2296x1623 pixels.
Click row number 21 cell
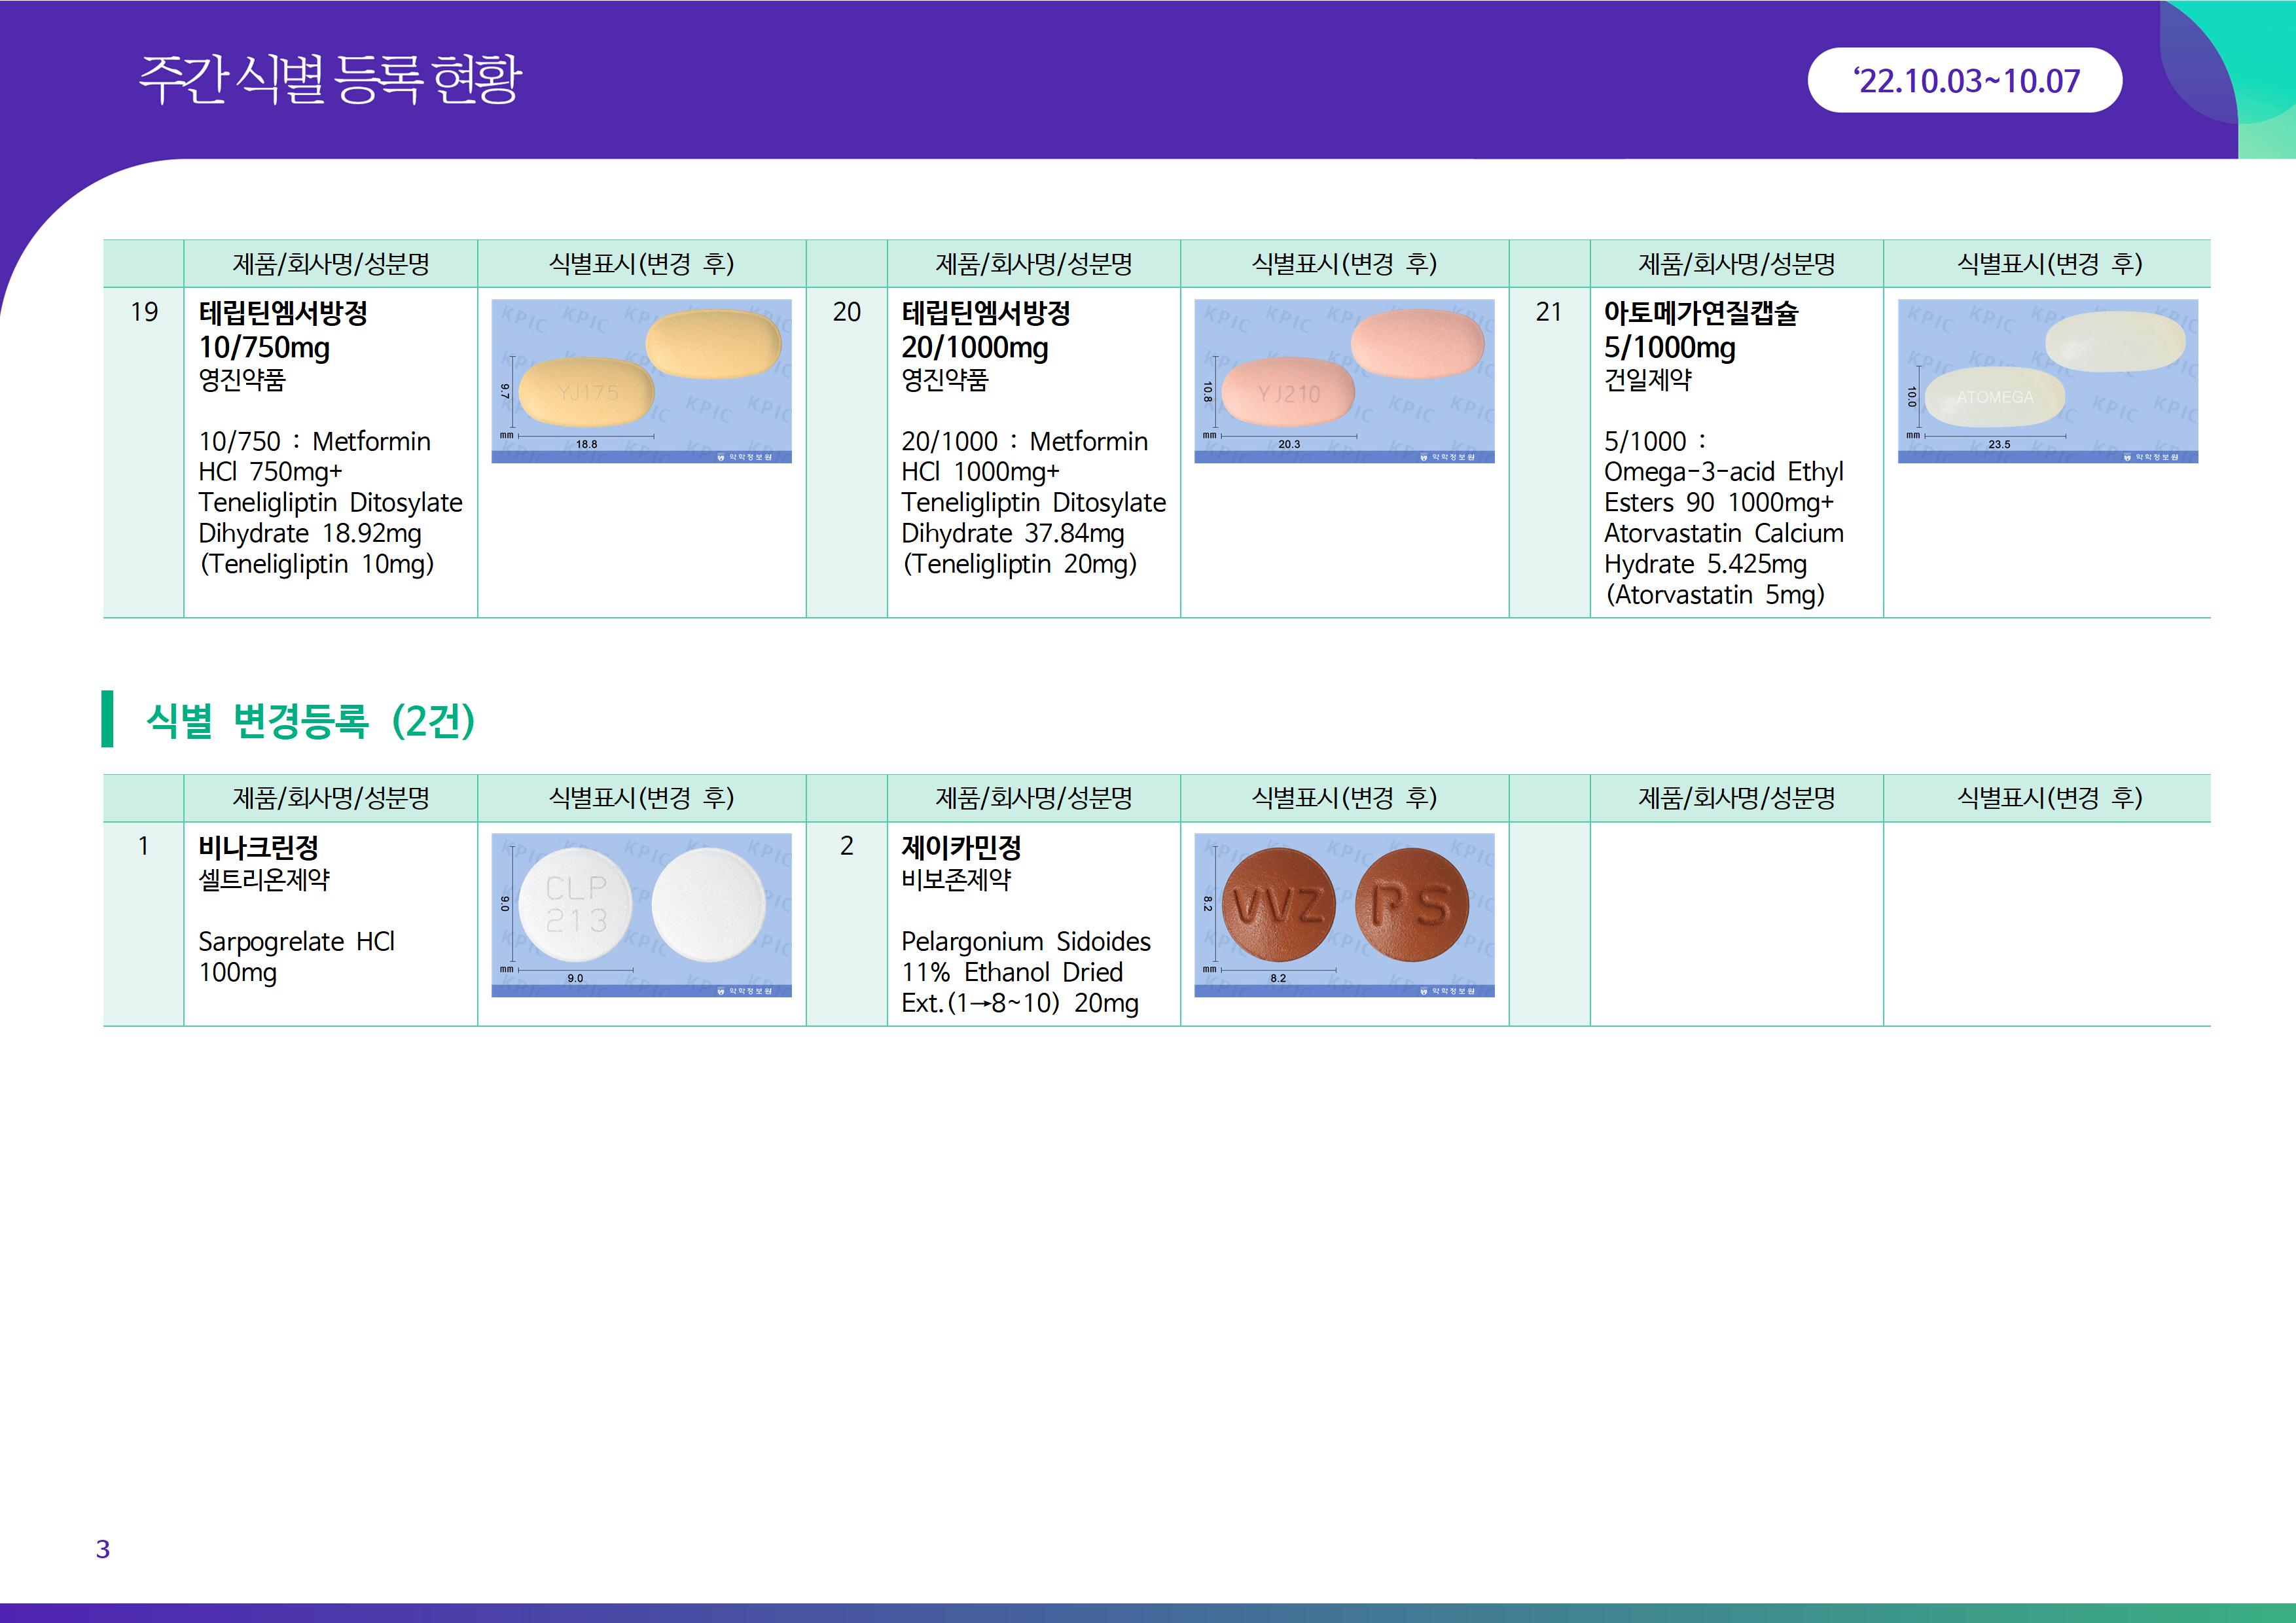coord(1548,312)
